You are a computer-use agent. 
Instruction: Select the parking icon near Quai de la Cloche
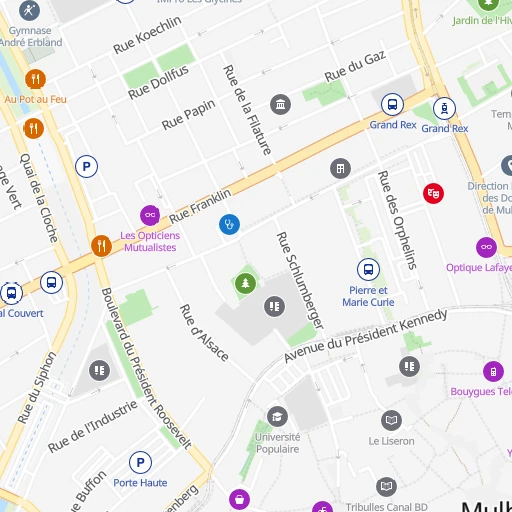[x=86, y=166]
